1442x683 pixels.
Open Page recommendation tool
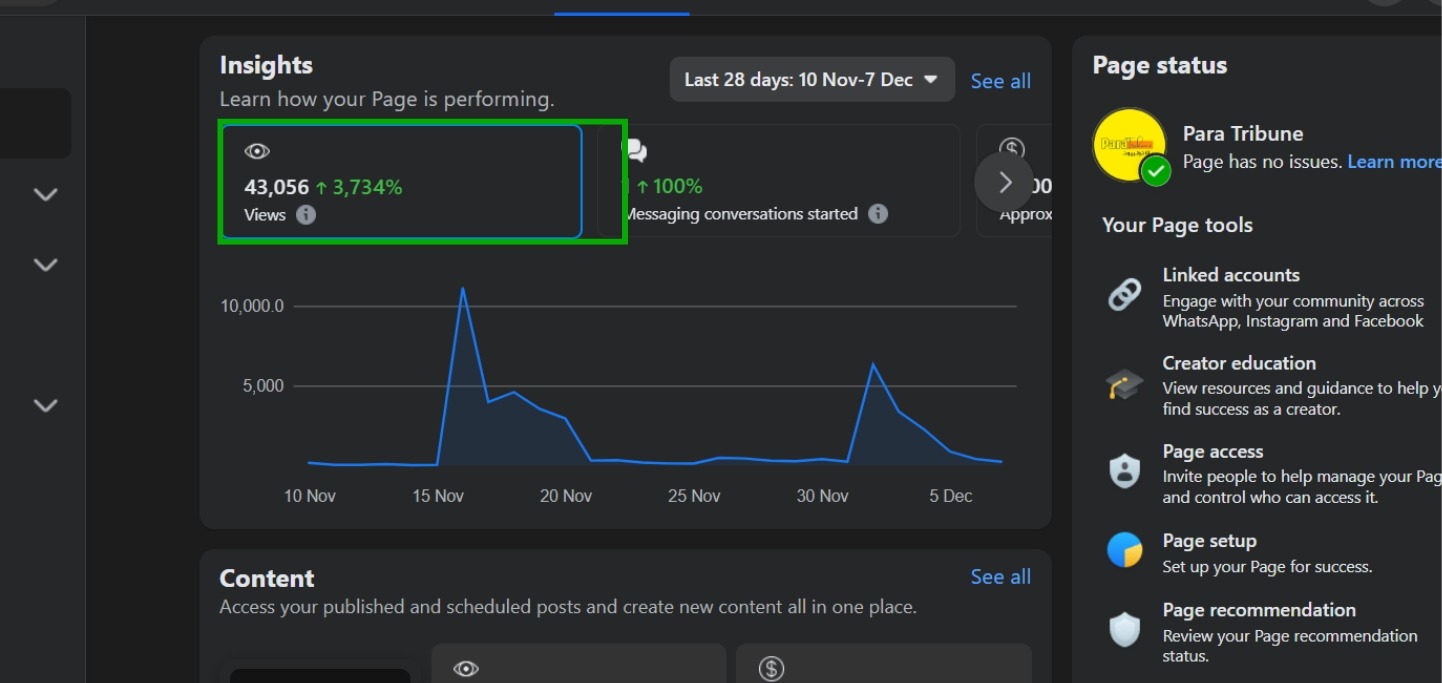pos(1272,632)
